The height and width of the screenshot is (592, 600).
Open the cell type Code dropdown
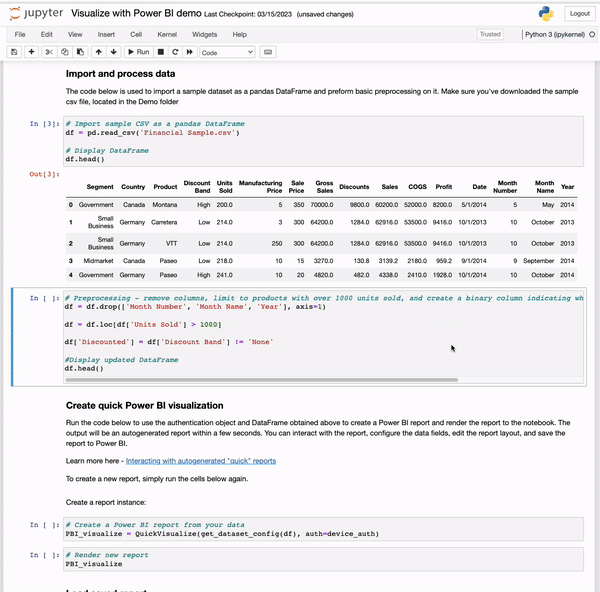[x=227, y=52]
